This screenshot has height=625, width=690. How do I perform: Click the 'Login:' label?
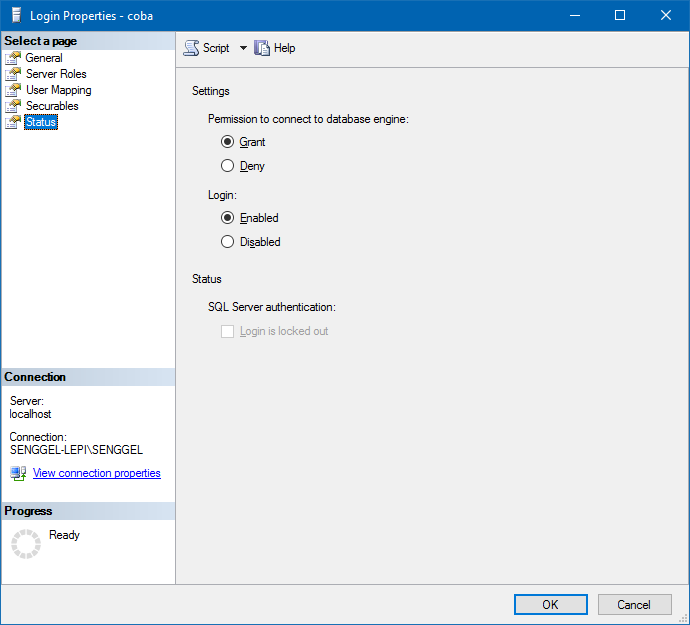(222, 195)
